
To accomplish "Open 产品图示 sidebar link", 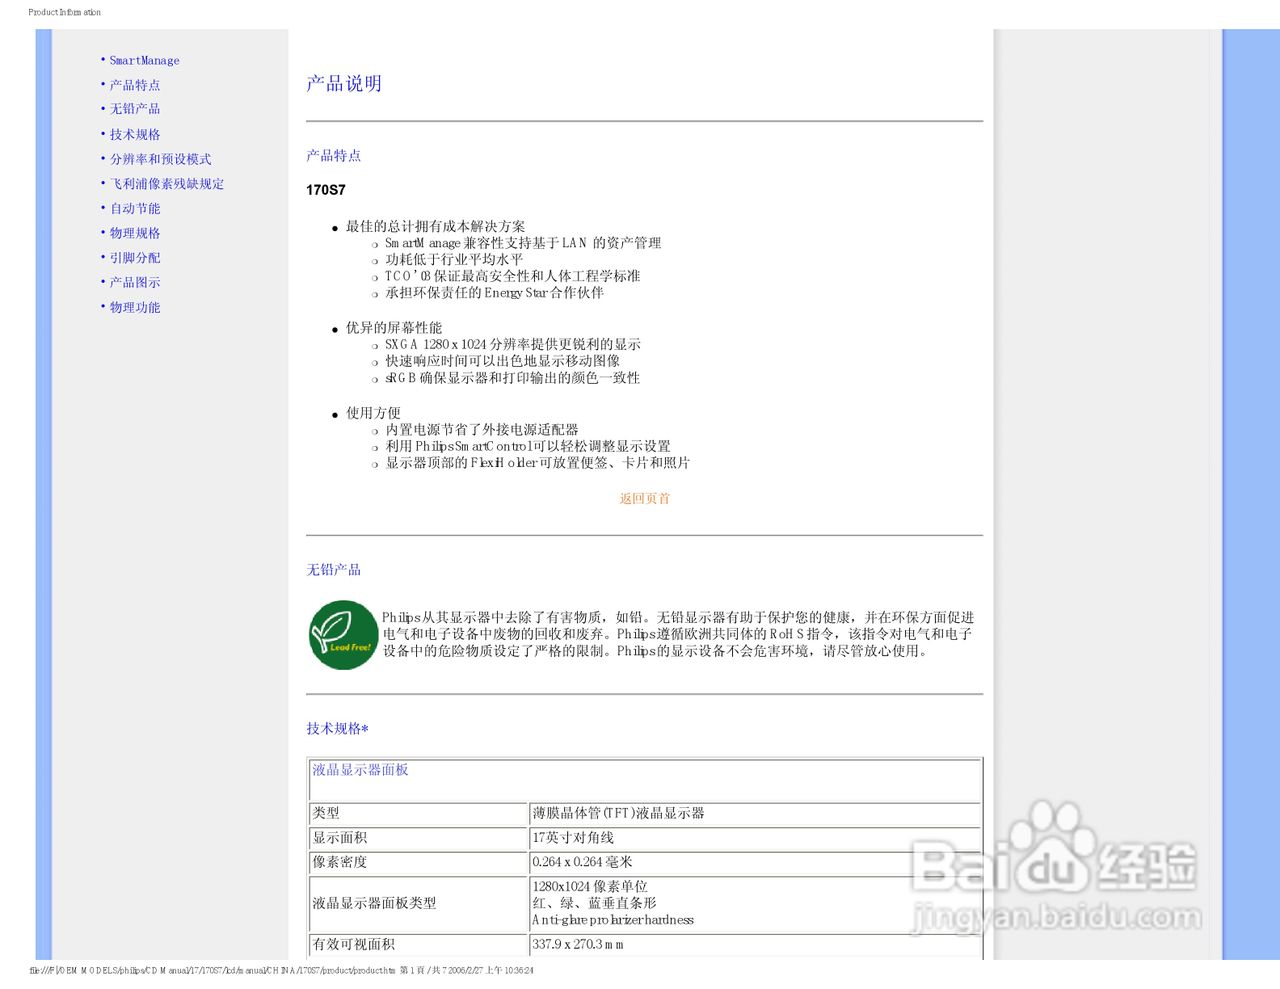I will tap(135, 283).
